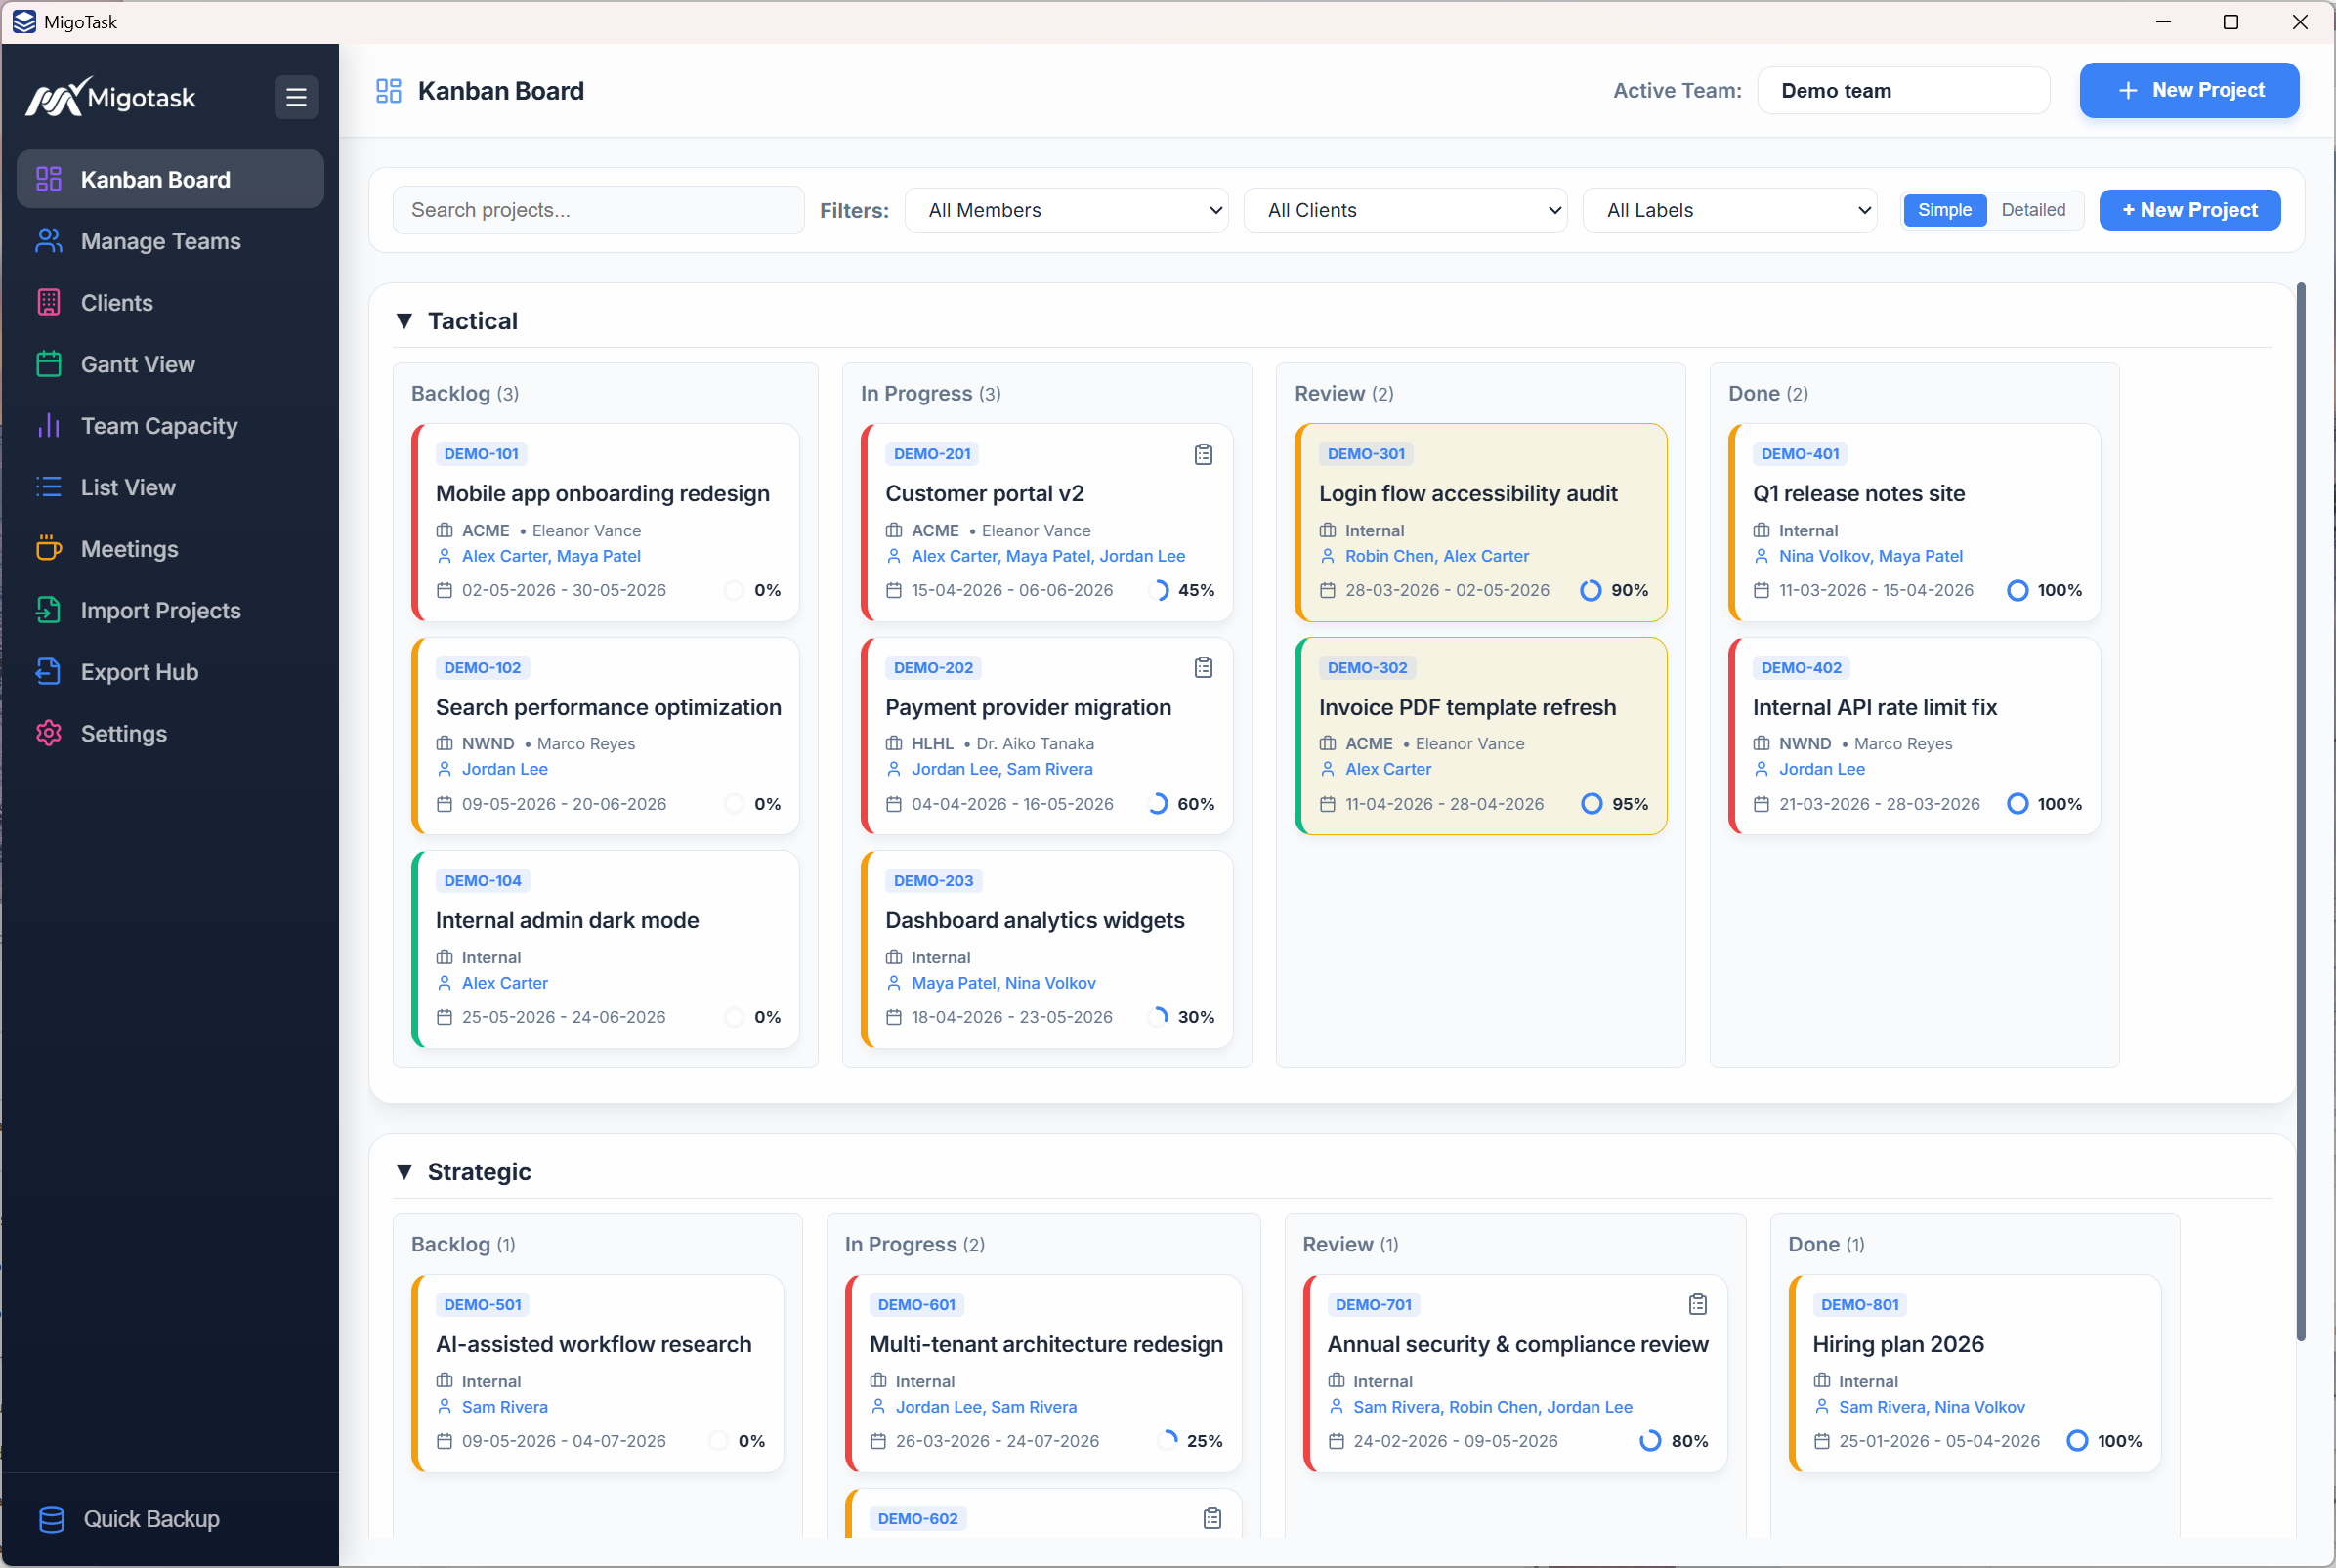Click client building icon on Login flow audit card
2336x1568 pixels.
coord(1328,530)
